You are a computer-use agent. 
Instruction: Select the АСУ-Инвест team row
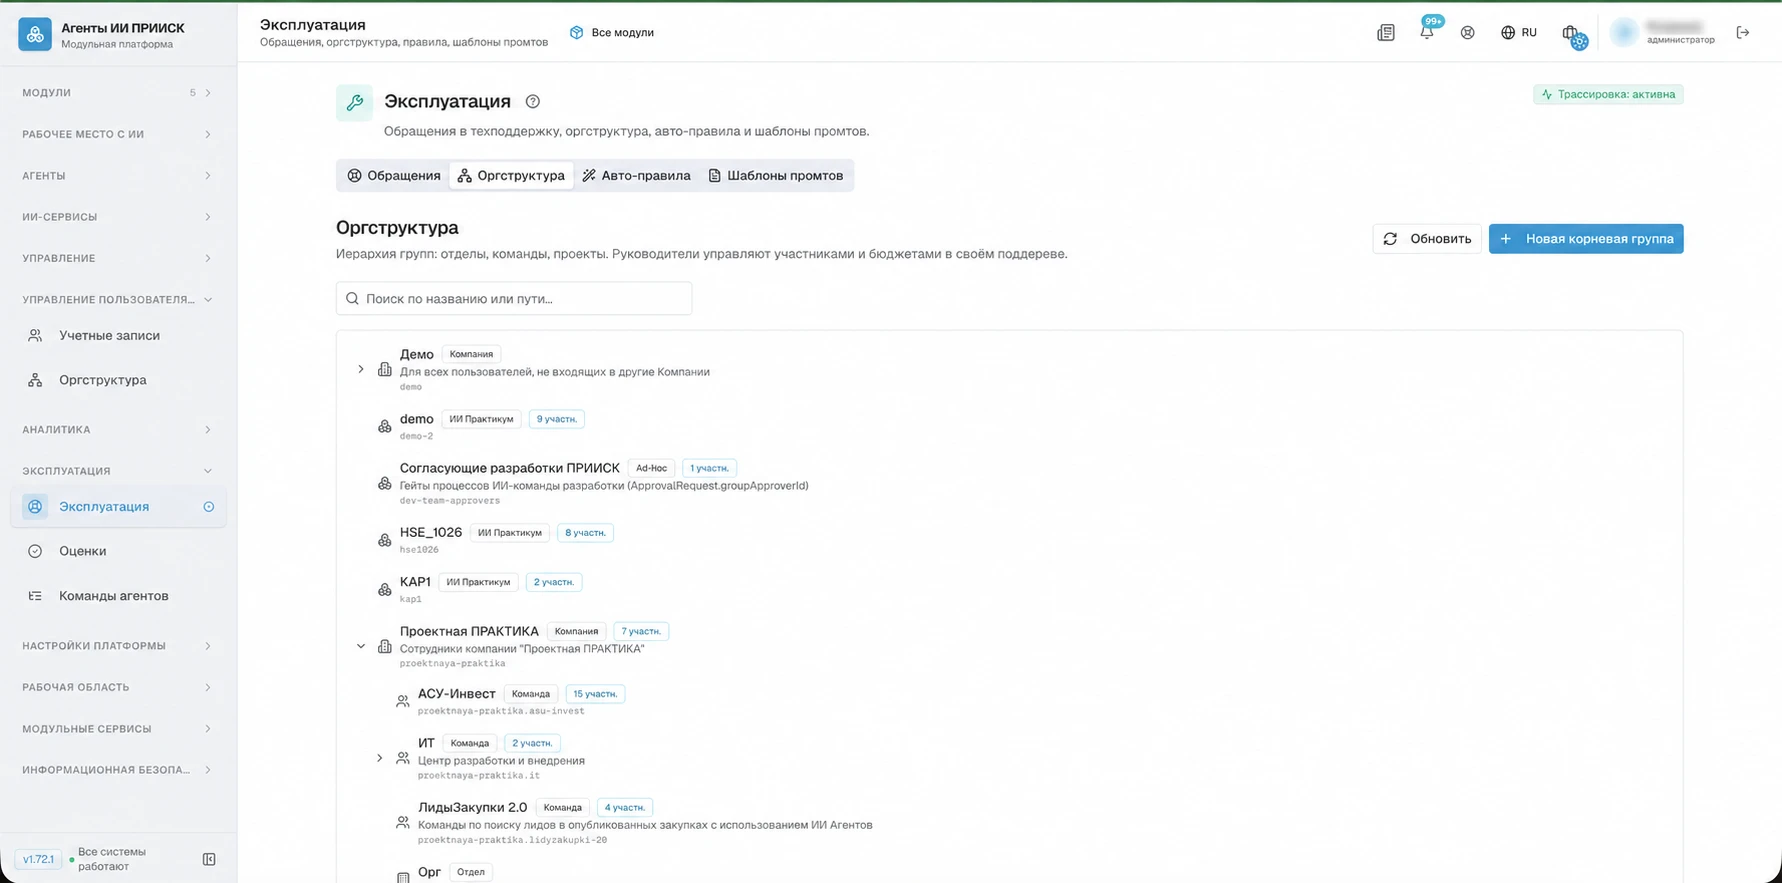(x=1009, y=701)
